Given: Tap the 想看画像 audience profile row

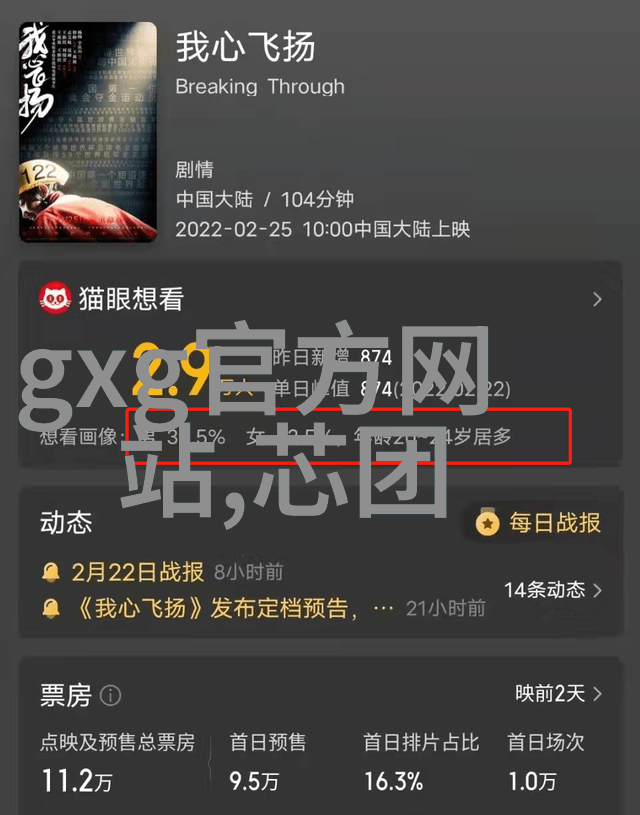Looking at the screenshot, I should coord(276,437).
